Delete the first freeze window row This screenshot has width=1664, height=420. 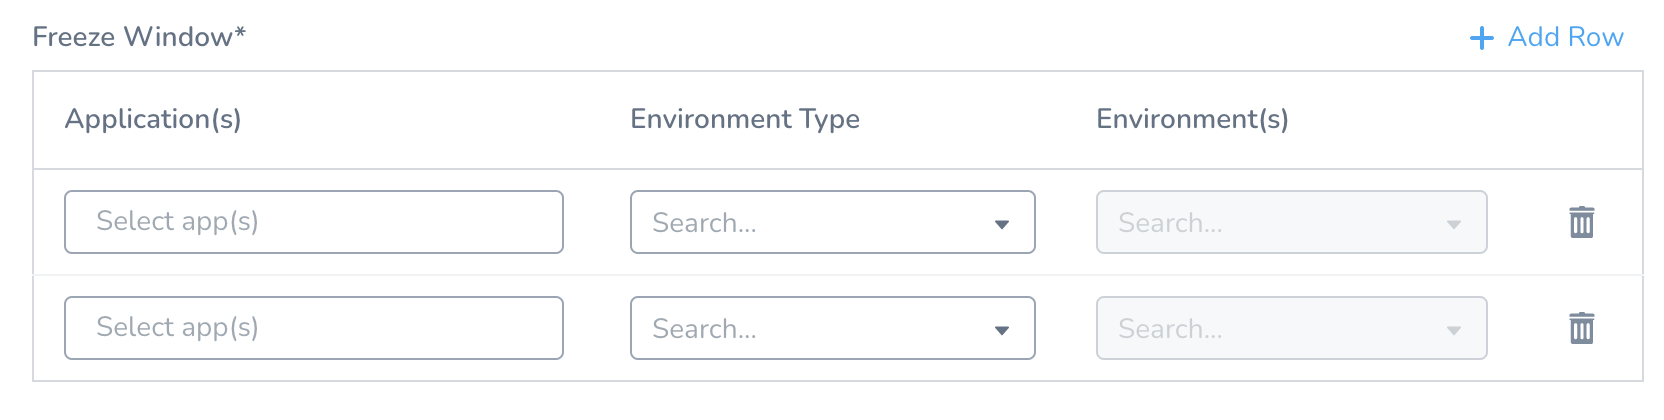[x=1581, y=222]
